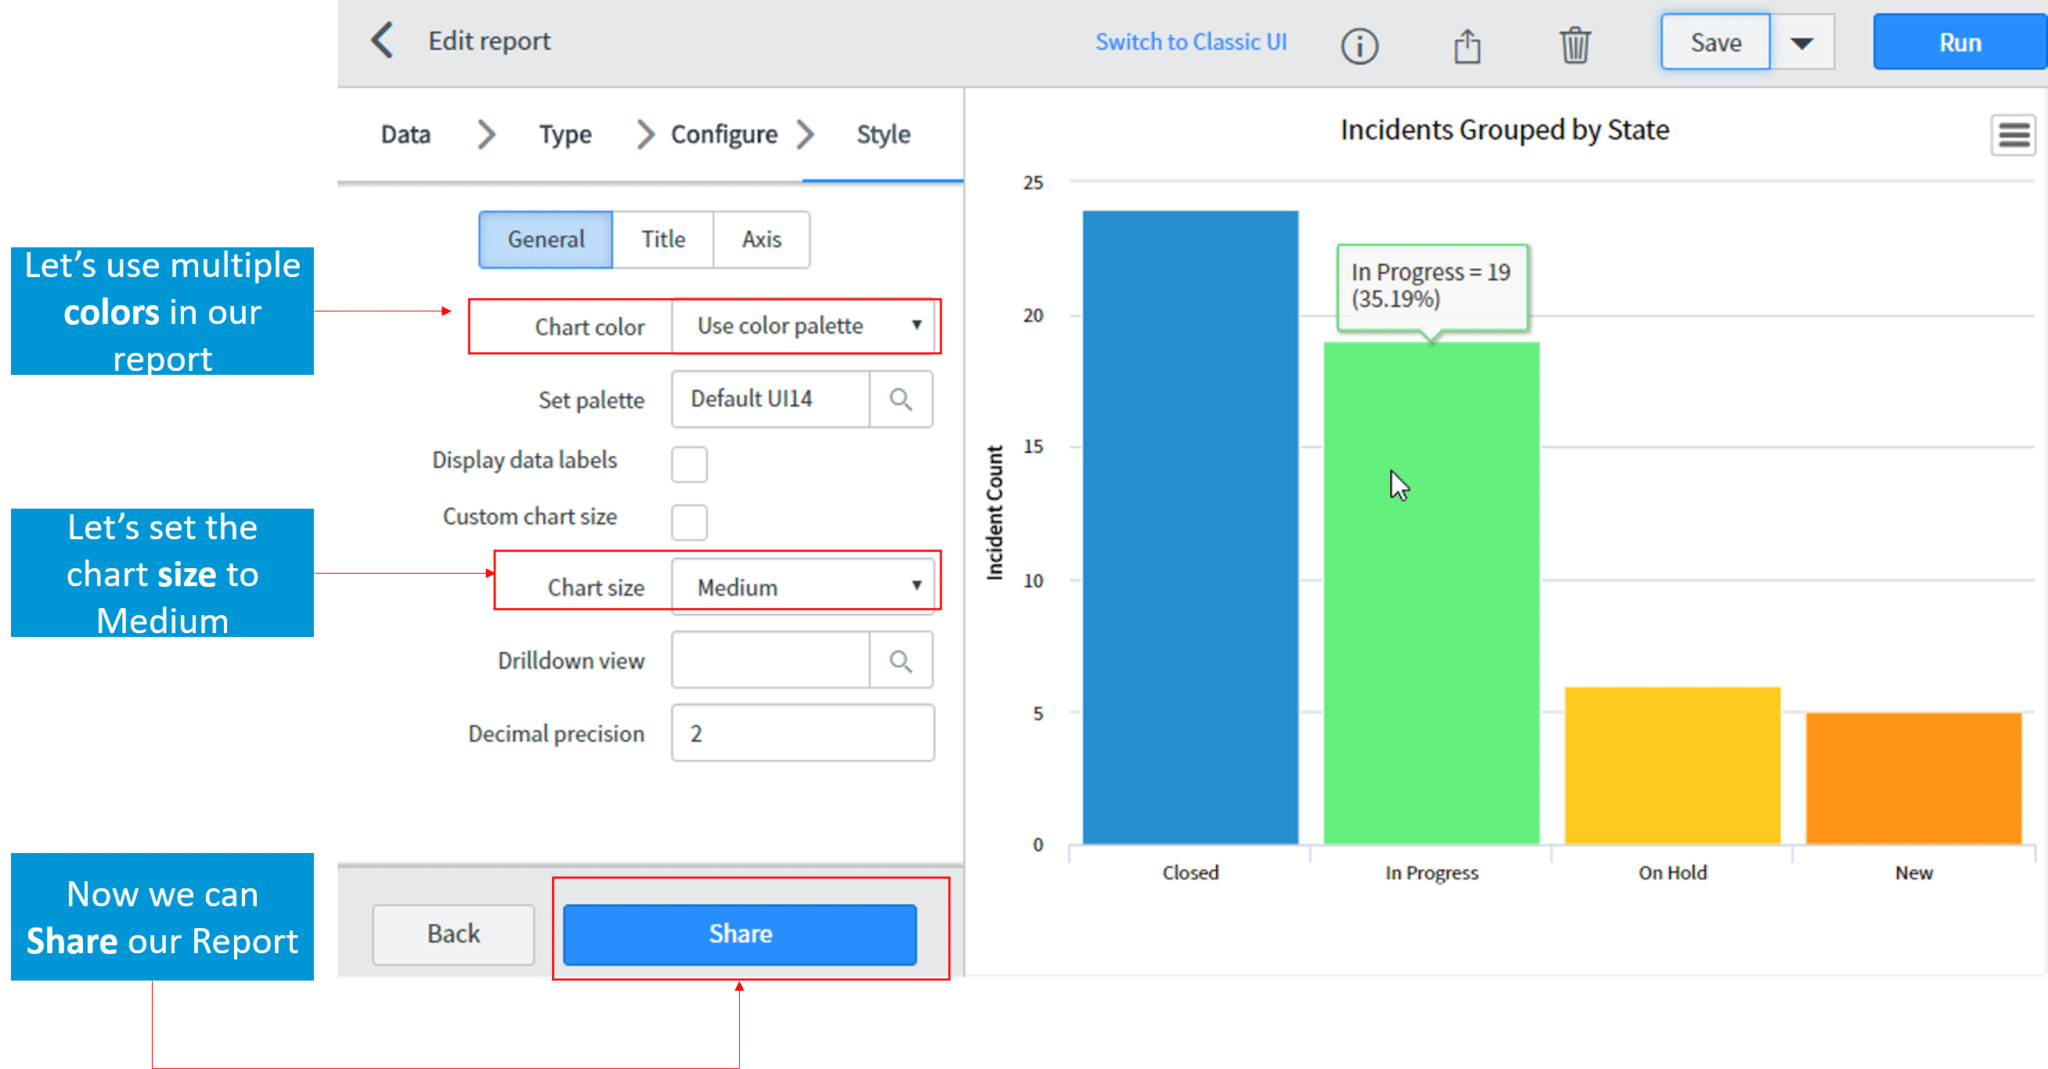The image size is (2048, 1069).
Task: Select the blue Closed bar in chart
Action: click(1190, 527)
